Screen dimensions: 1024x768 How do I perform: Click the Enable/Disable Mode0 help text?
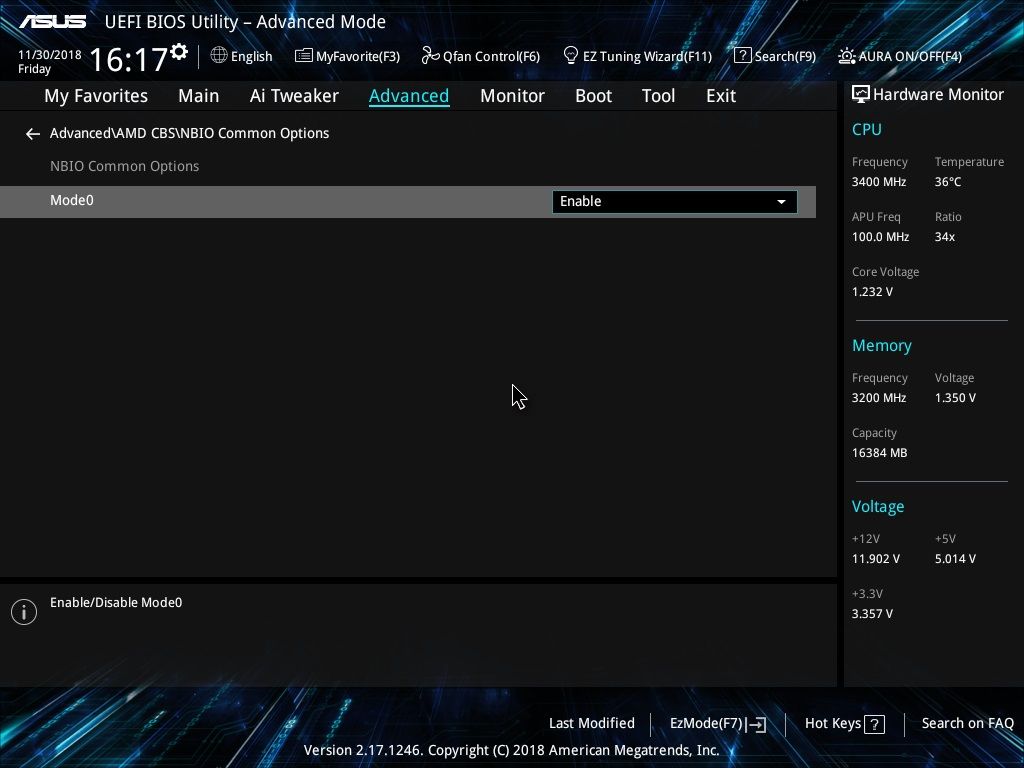point(116,603)
